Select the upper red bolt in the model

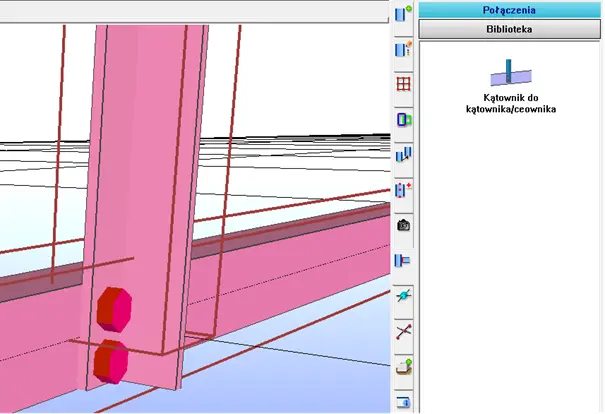click(x=113, y=307)
